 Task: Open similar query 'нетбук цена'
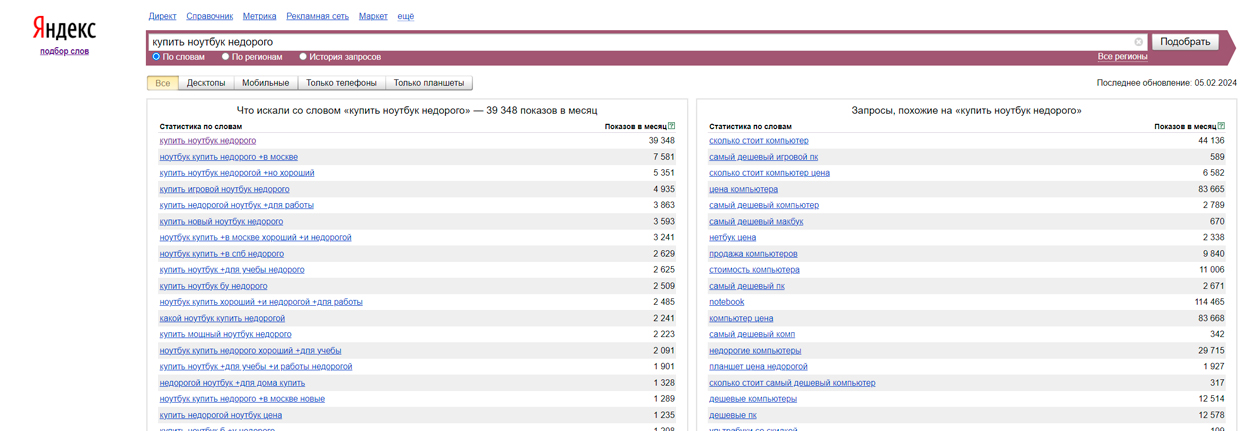pyautogui.click(x=732, y=238)
